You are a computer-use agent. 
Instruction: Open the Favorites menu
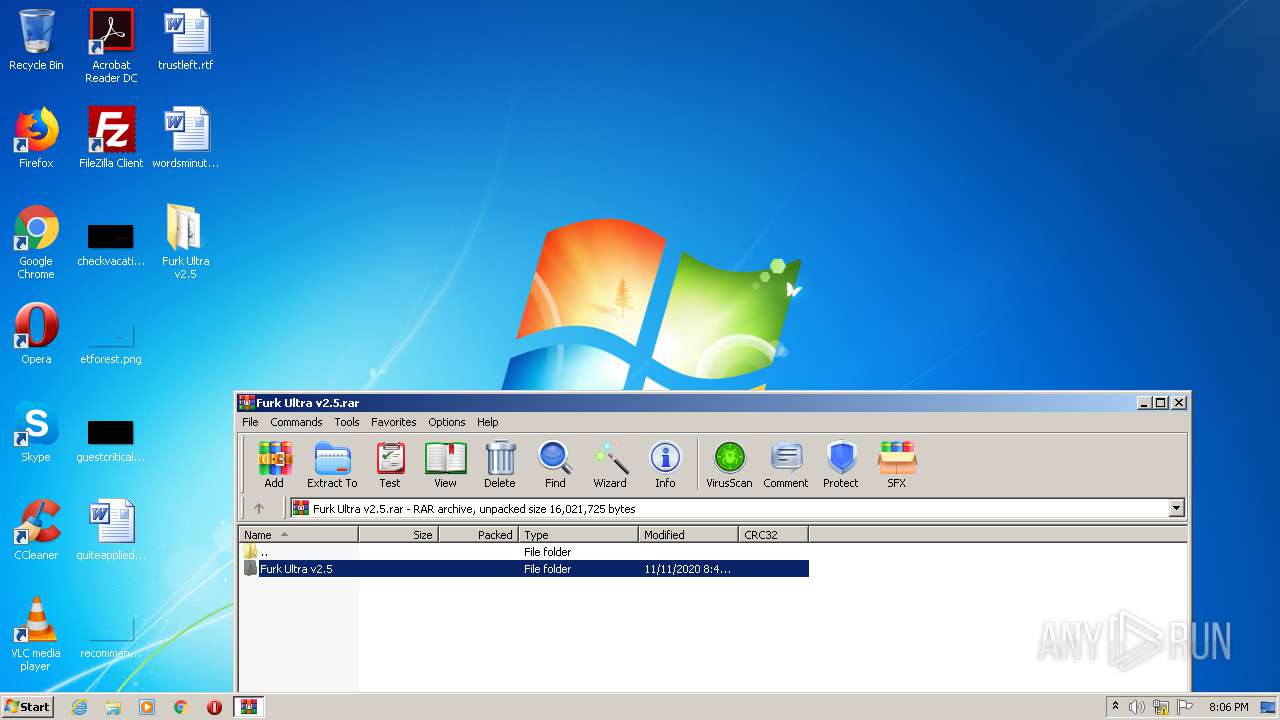click(x=394, y=422)
